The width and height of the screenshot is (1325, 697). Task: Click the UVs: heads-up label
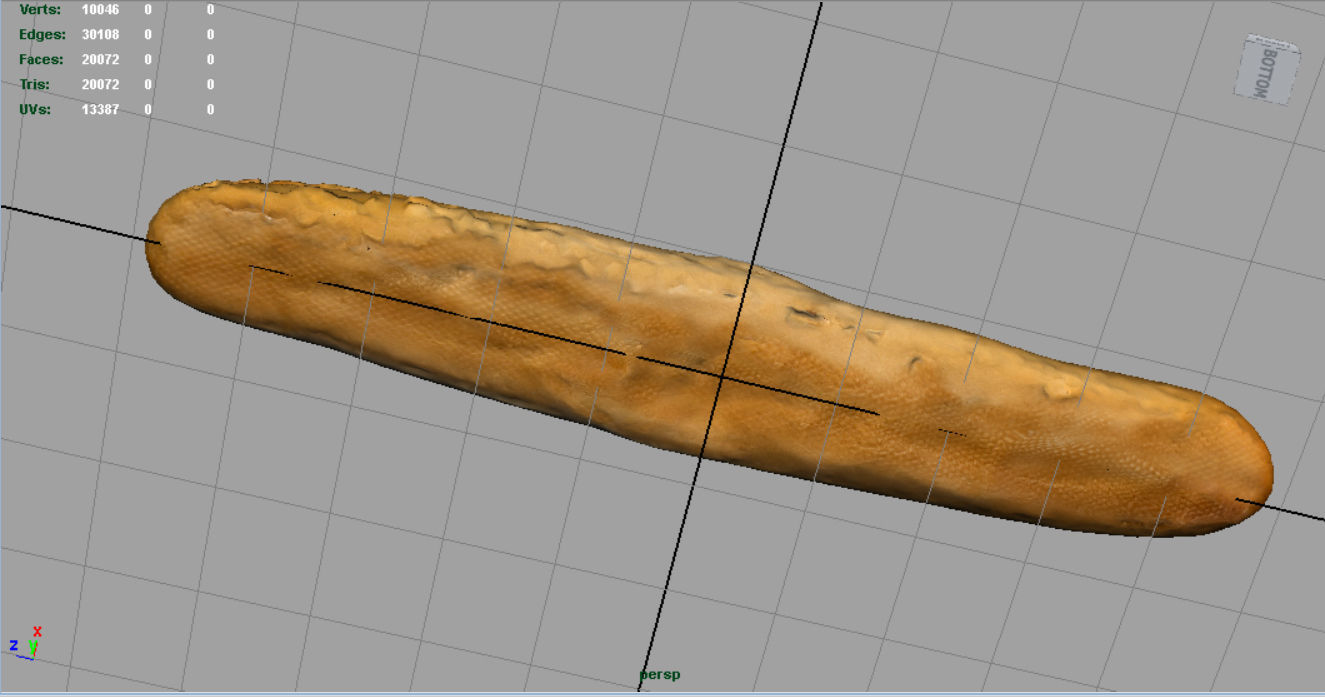click(x=35, y=109)
